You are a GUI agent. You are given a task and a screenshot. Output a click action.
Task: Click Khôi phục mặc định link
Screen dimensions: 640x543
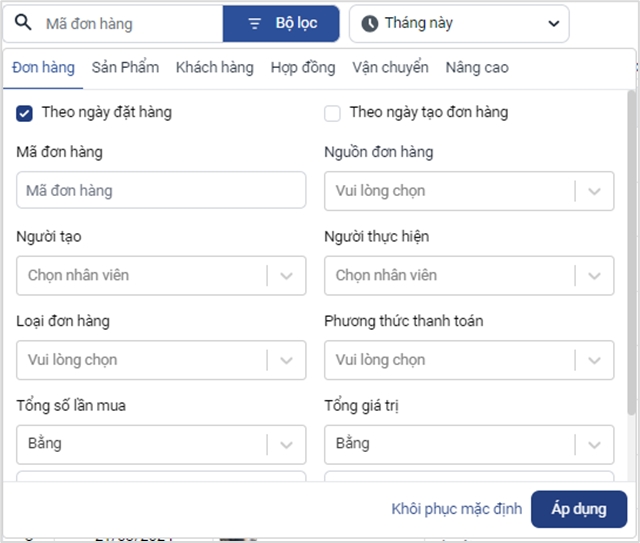[x=456, y=509]
